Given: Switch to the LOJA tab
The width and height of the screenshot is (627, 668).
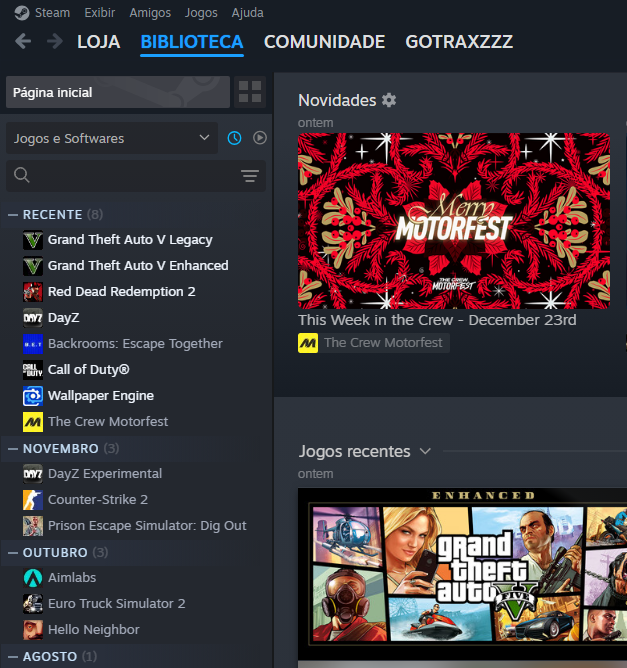Looking at the screenshot, I should point(99,42).
